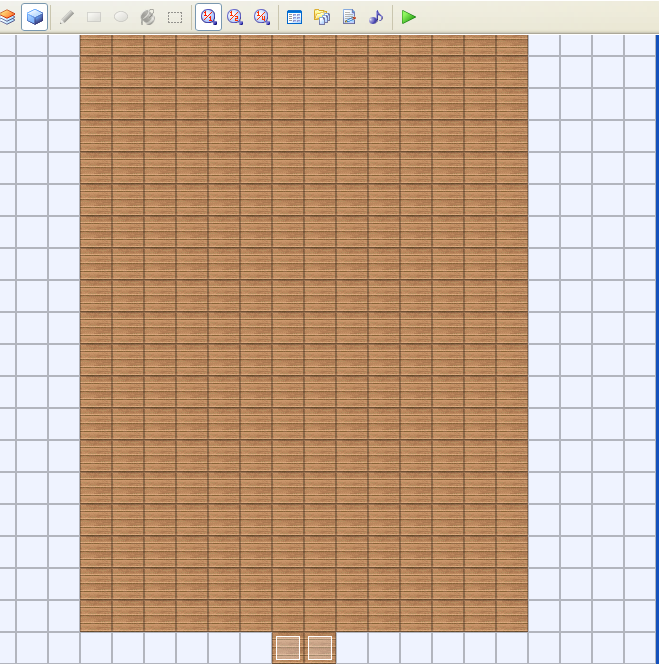Open the Database table icon

pyautogui.click(x=294, y=17)
